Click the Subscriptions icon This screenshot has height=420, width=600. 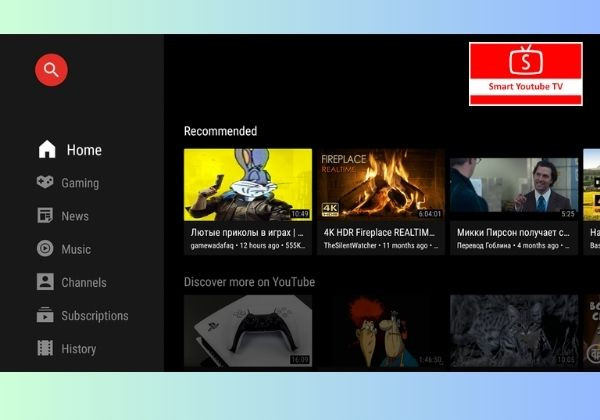45,315
